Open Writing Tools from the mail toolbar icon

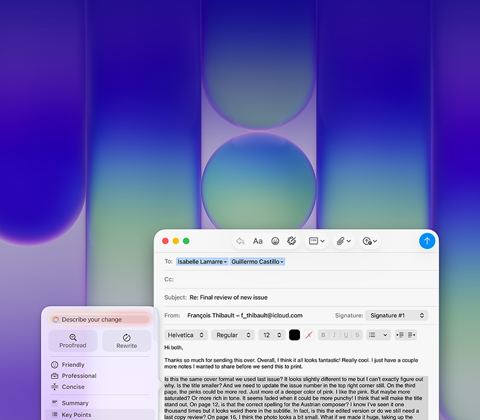click(292, 241)
